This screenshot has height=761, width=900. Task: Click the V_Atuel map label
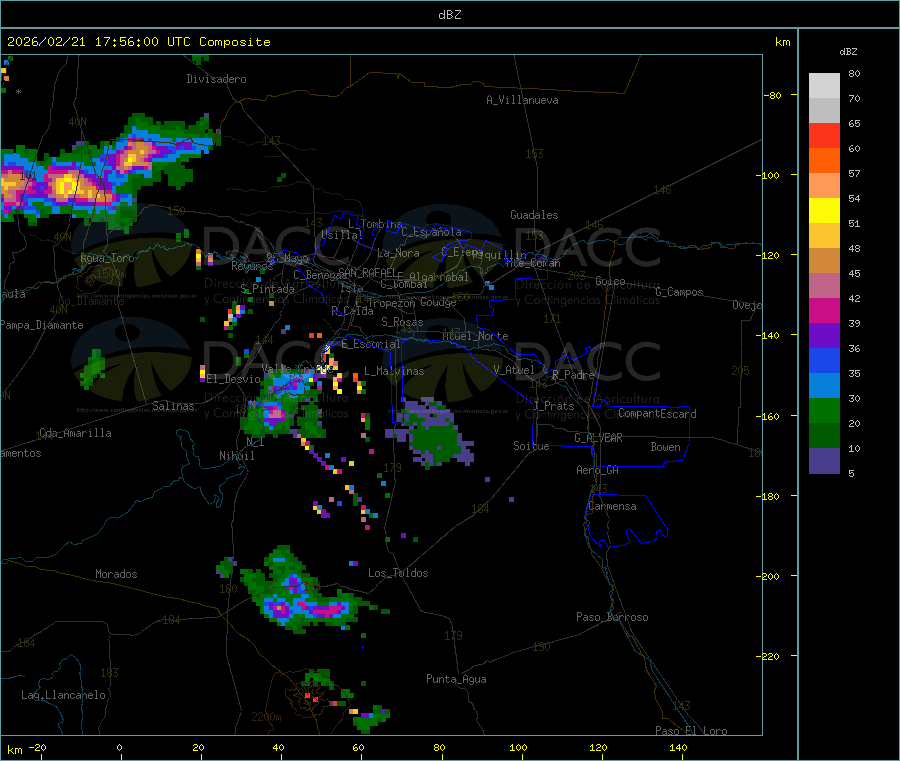pyautogui.click(x=514, y=370)
